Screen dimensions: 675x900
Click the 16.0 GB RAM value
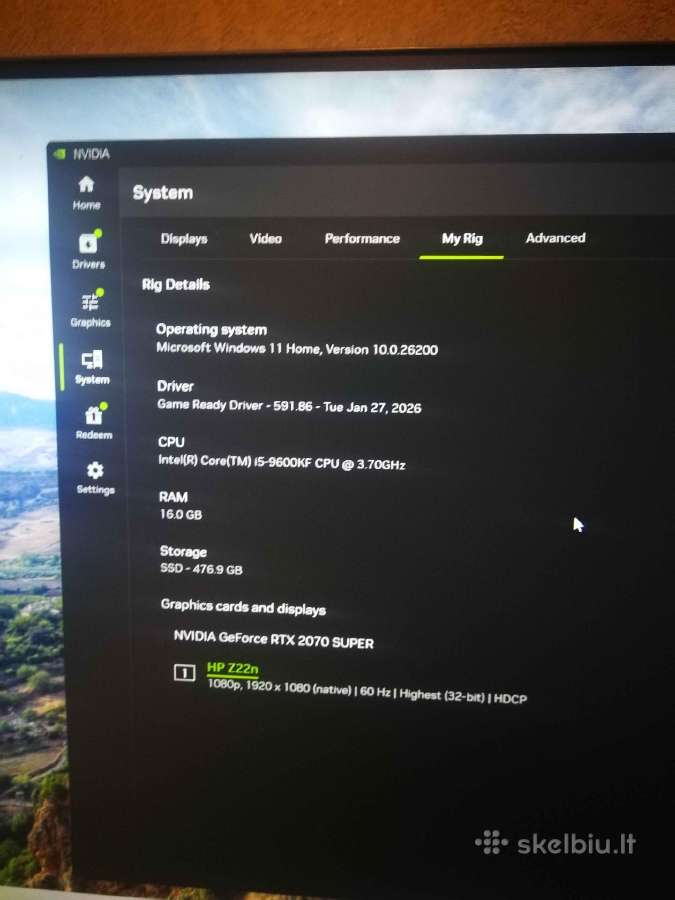point(181,514)
